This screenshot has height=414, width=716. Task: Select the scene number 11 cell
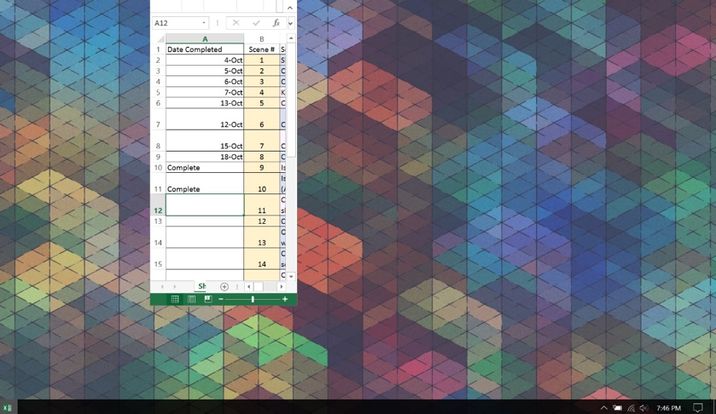pos(262,205)
